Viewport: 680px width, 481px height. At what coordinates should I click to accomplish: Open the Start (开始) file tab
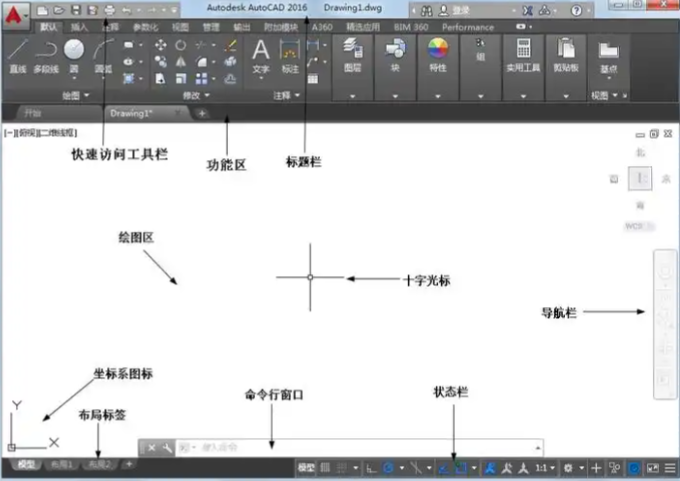tap(33, 114)
